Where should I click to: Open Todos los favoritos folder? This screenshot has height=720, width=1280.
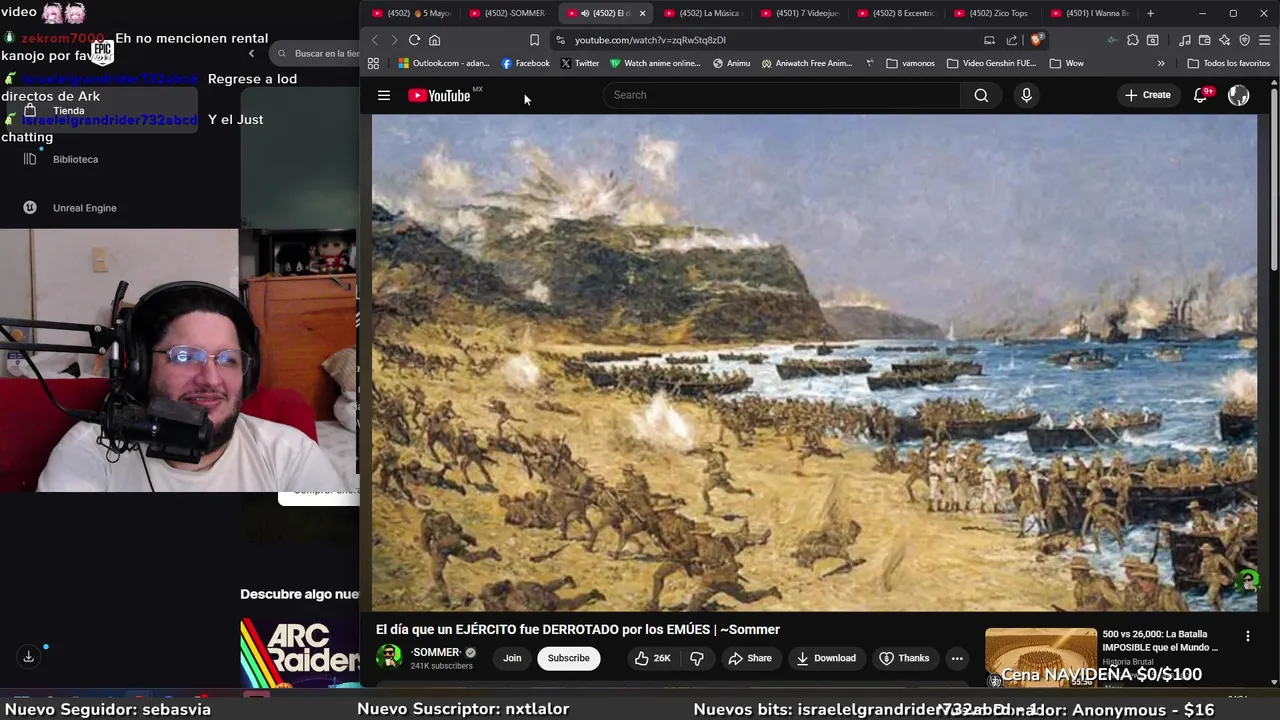(x=1229, y=63)
